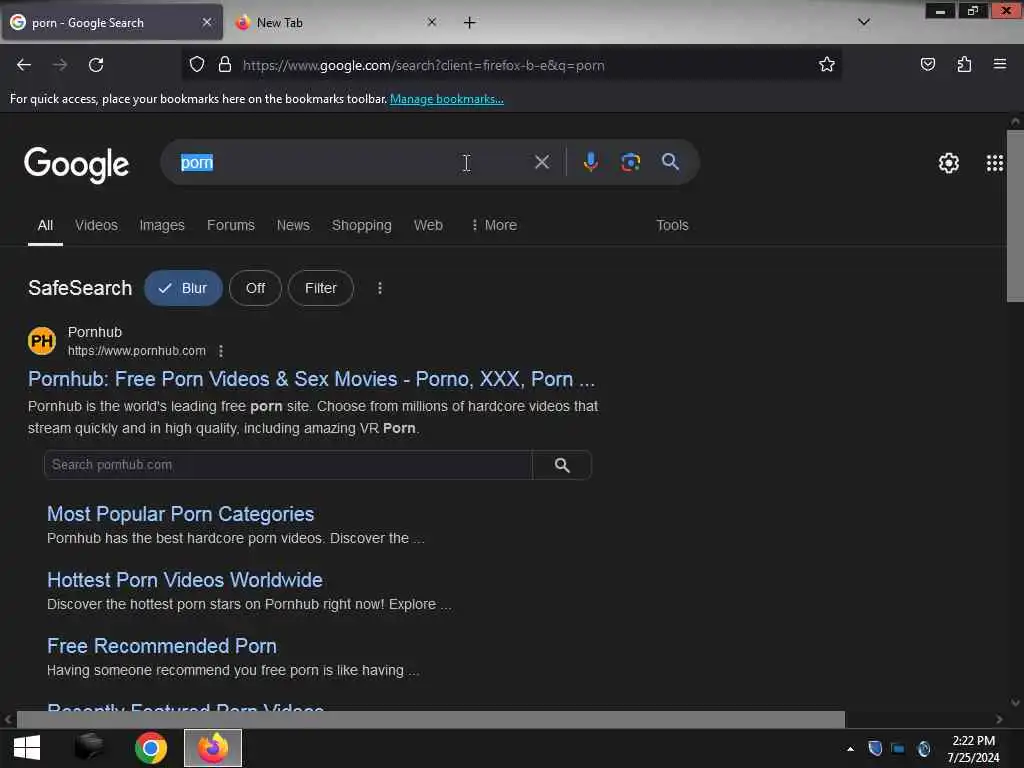Open the Hottest Porn Videos Worldwide sitelink
1024x768 pixels.
click(x=185, y=580)
